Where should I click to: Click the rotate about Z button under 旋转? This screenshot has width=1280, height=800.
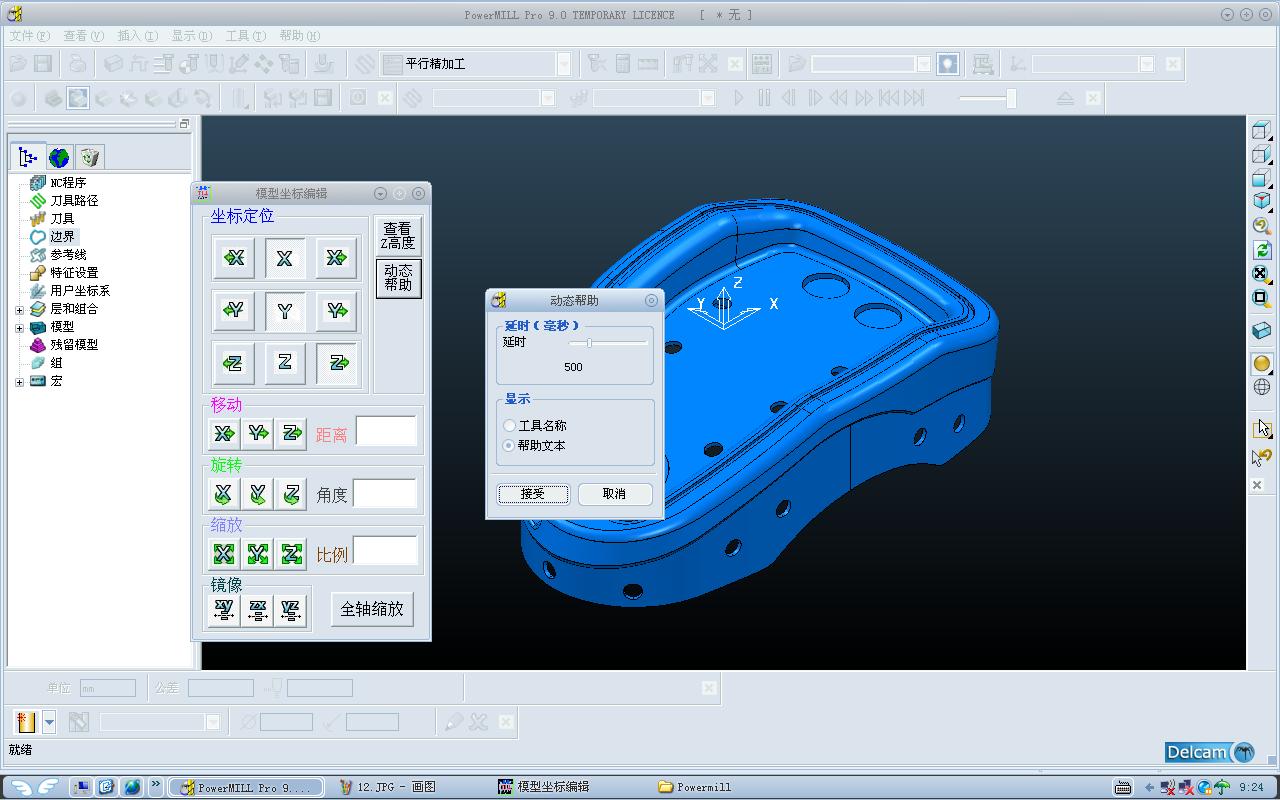coord(292,493)
